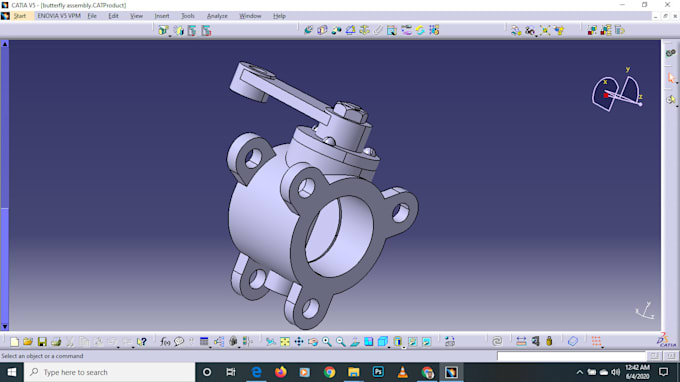
Task: Select the Normal View tool
Action: point(355,342)
